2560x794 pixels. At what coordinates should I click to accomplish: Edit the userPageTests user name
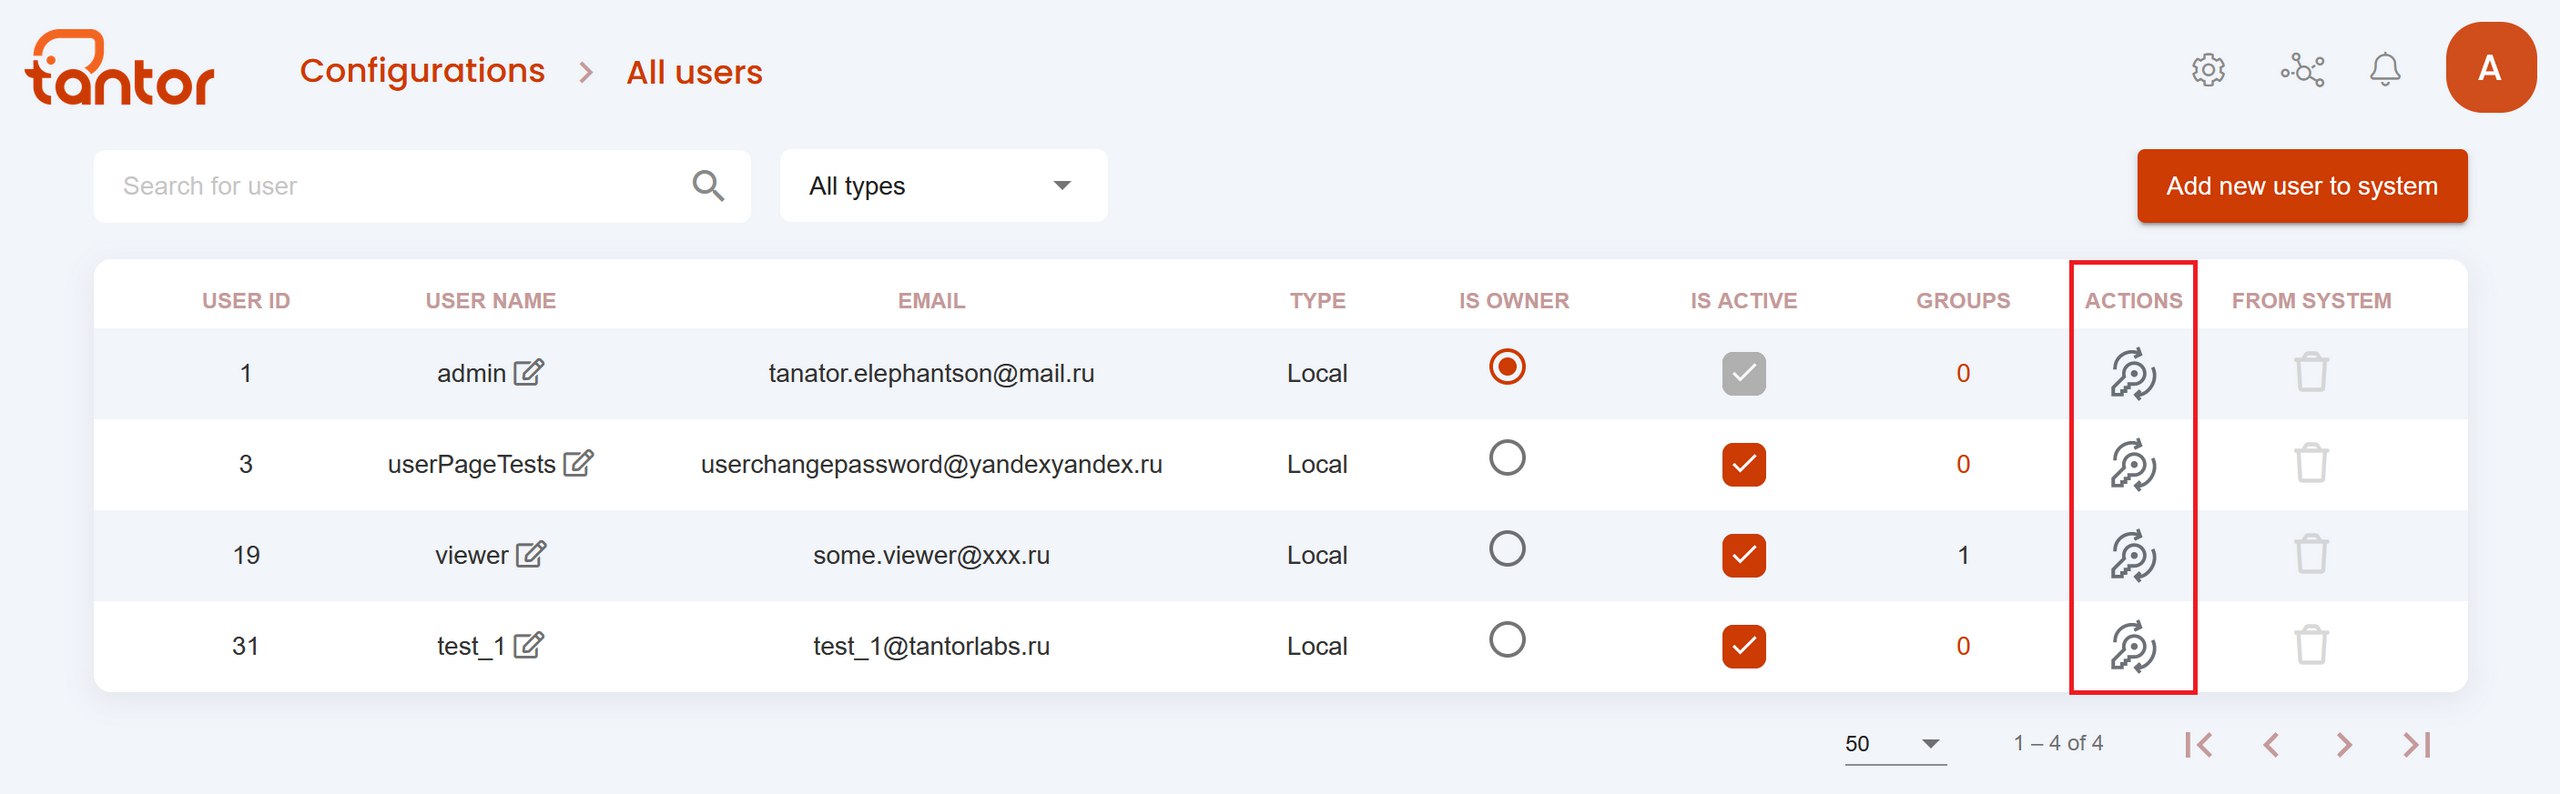pos(578,463)
